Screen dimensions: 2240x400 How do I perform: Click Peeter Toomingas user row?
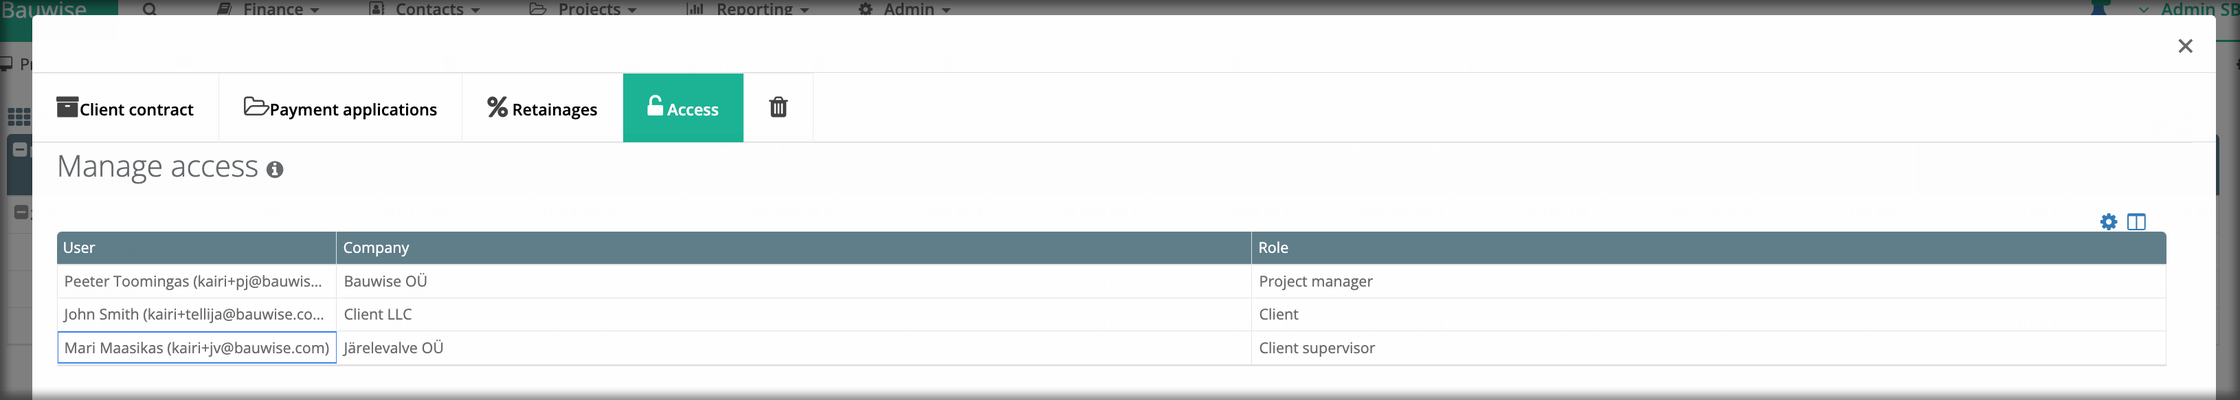(x=1111, y=281)
